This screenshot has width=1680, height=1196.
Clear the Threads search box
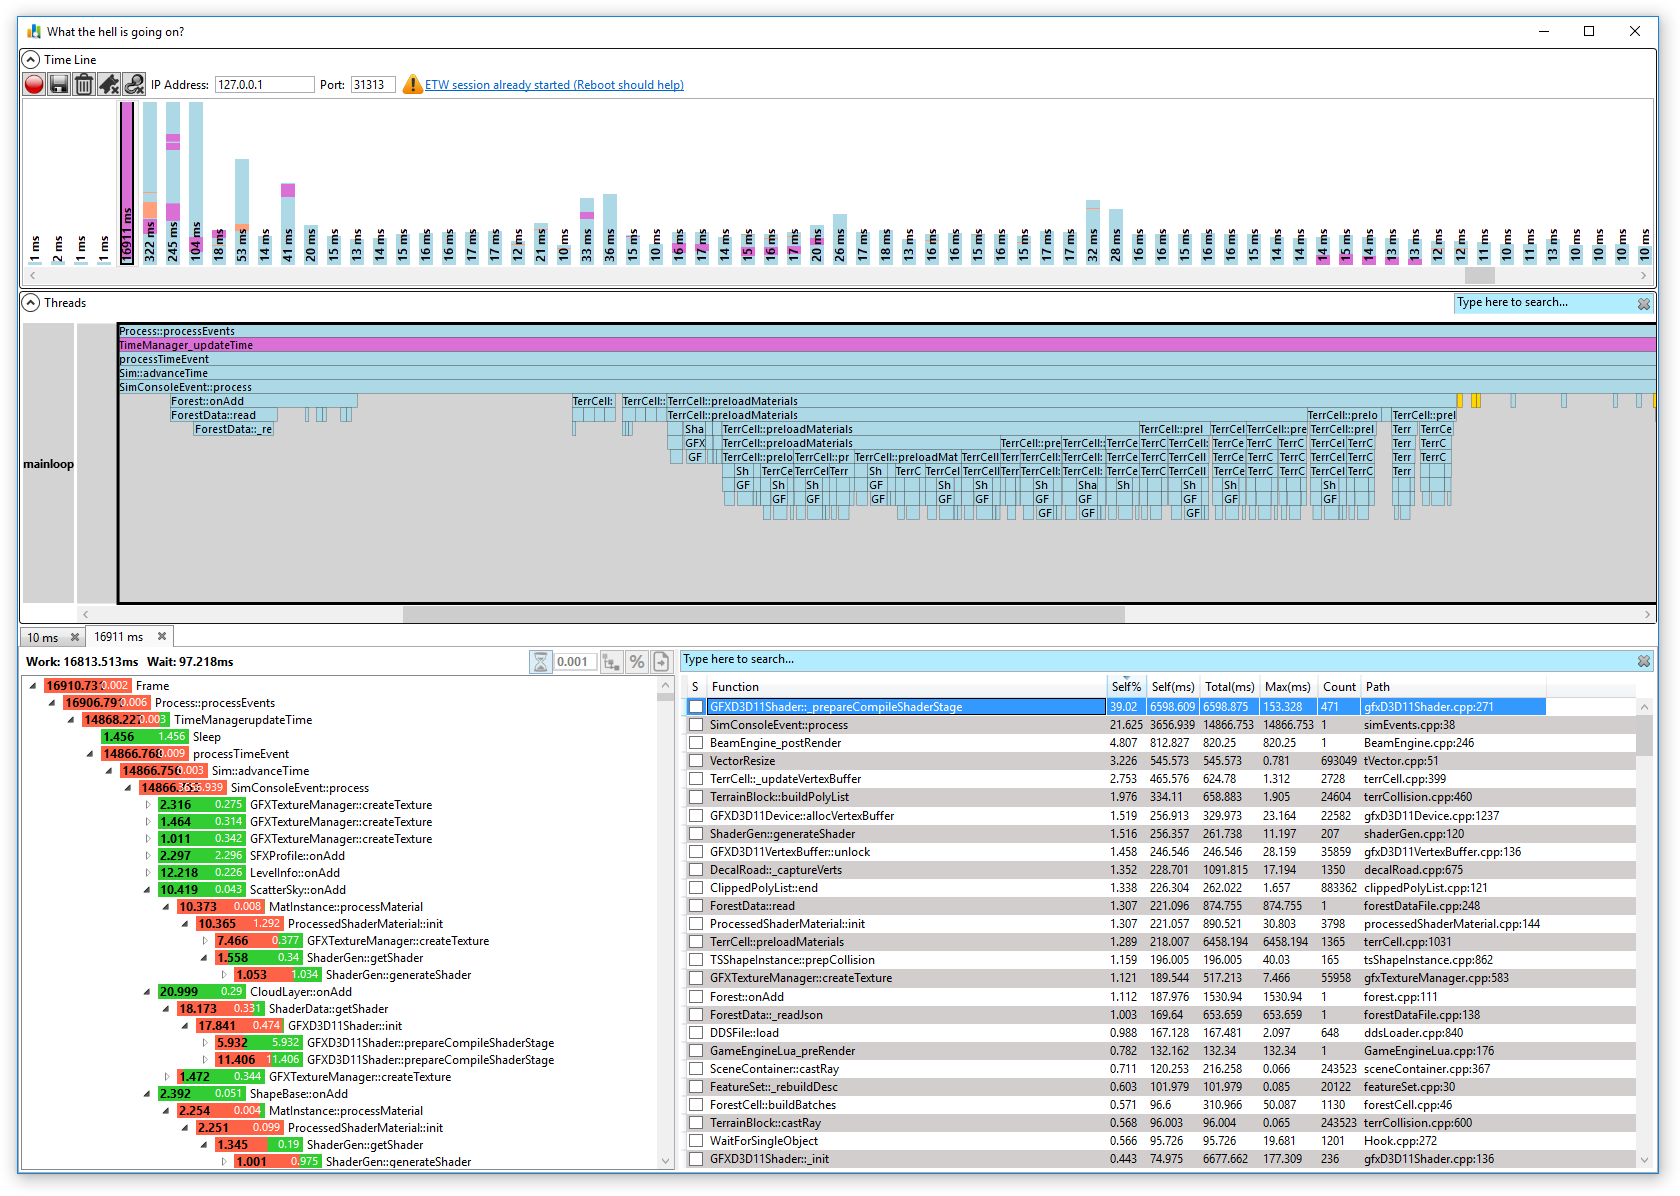(1643, 304)
